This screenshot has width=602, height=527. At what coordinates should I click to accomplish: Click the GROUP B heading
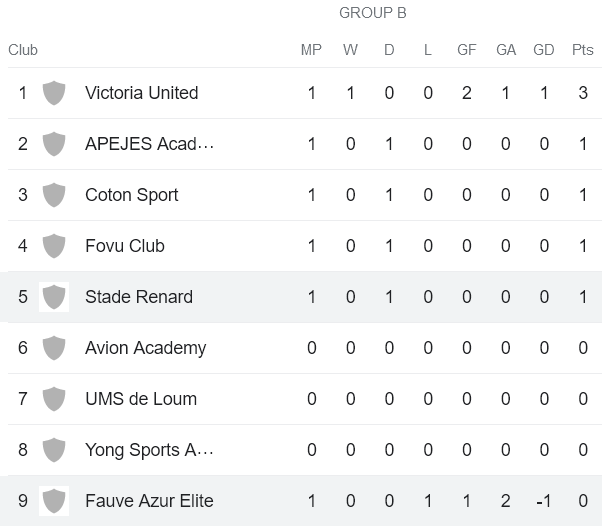[372, 13]
